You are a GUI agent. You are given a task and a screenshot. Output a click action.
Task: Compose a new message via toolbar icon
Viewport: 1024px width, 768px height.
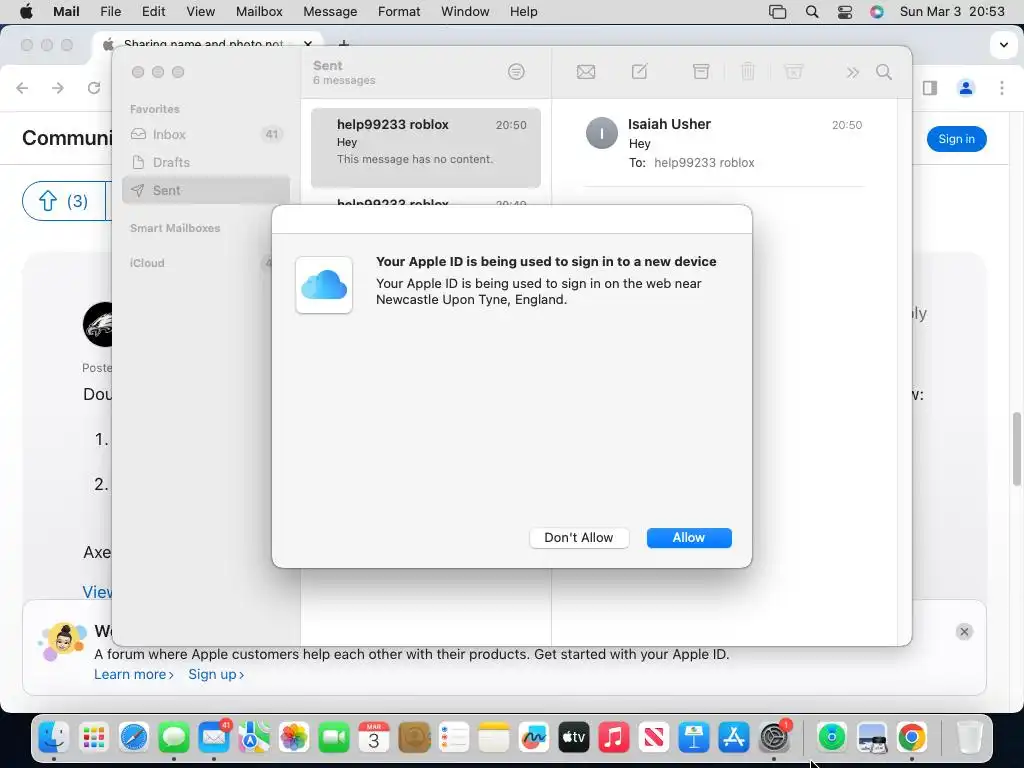pos(639,71)
